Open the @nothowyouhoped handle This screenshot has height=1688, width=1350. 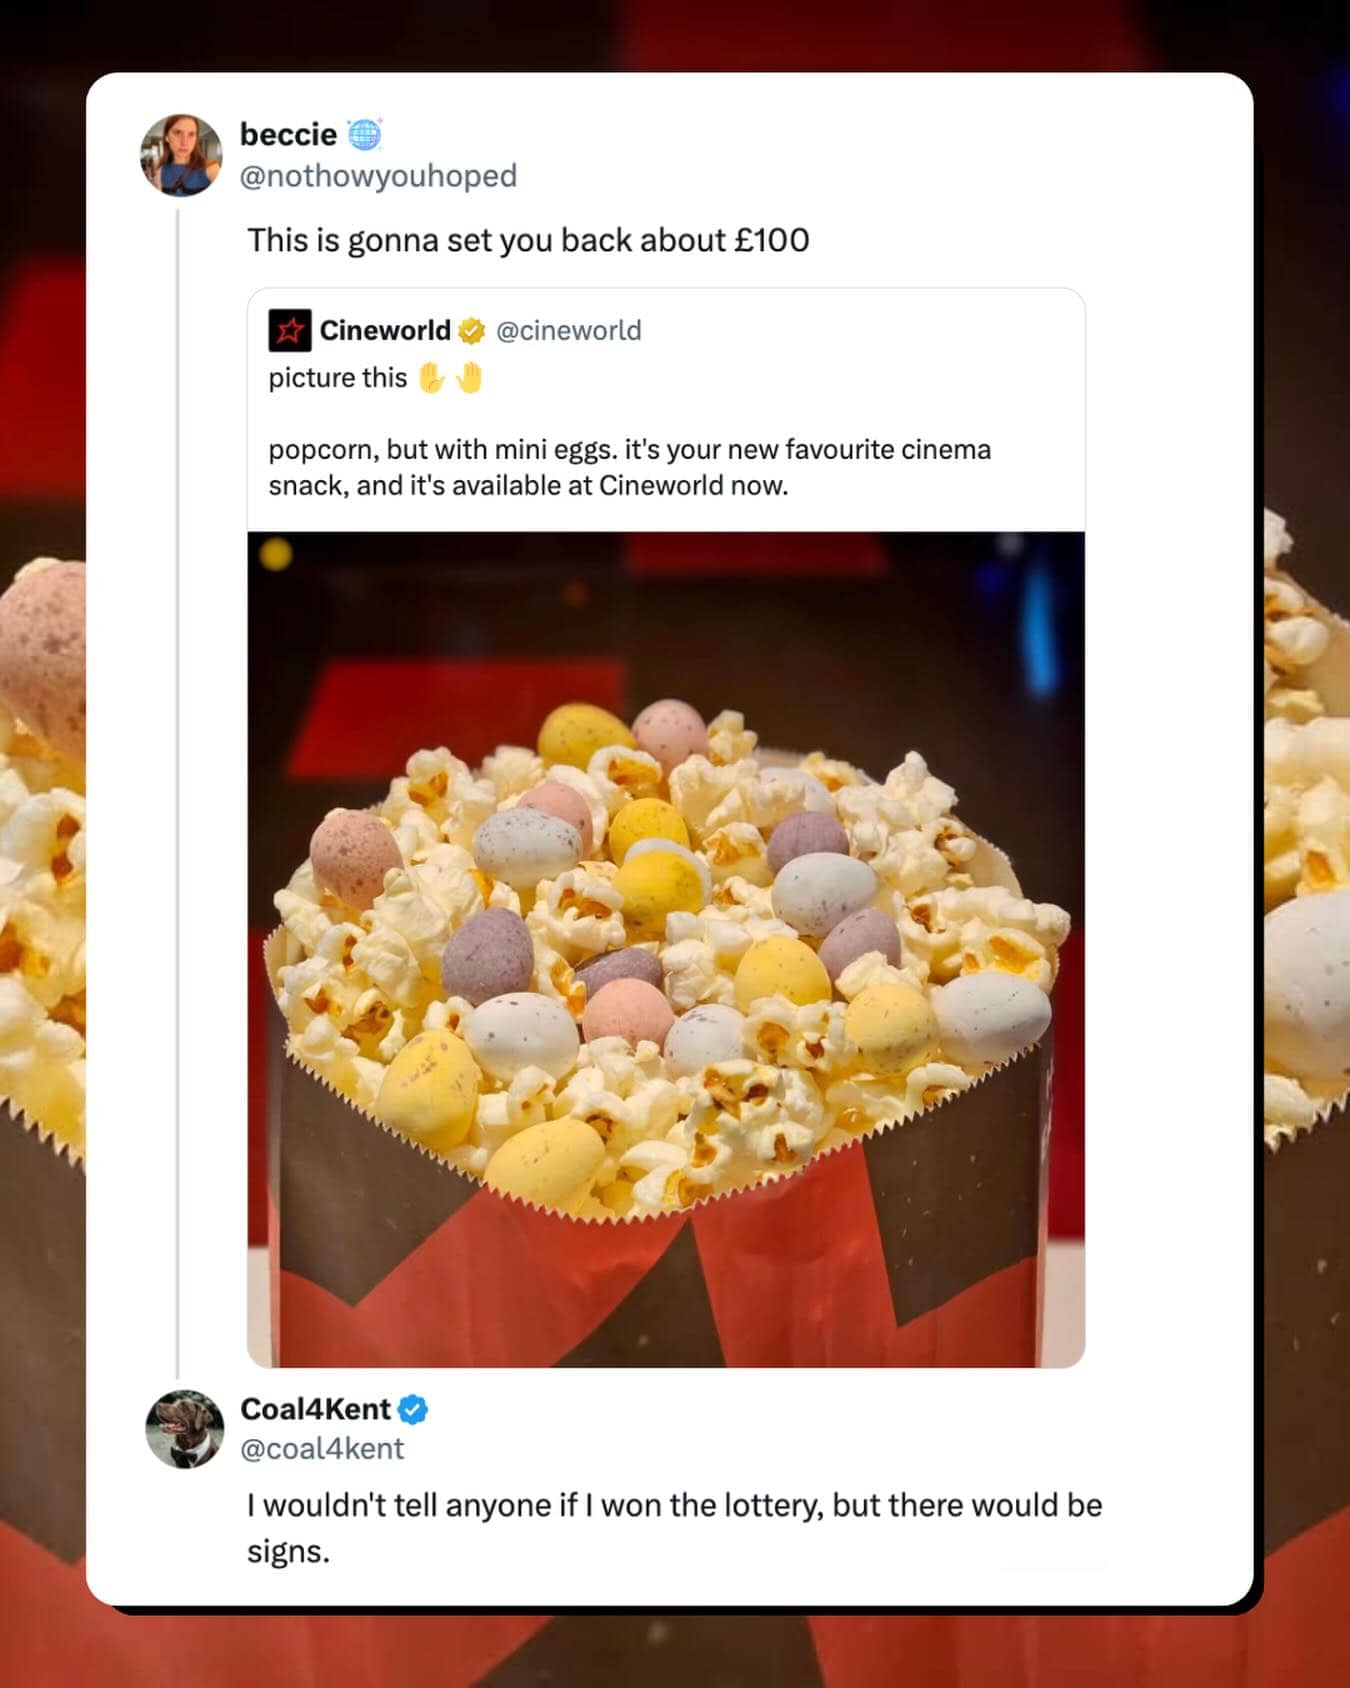pos(378,176)
